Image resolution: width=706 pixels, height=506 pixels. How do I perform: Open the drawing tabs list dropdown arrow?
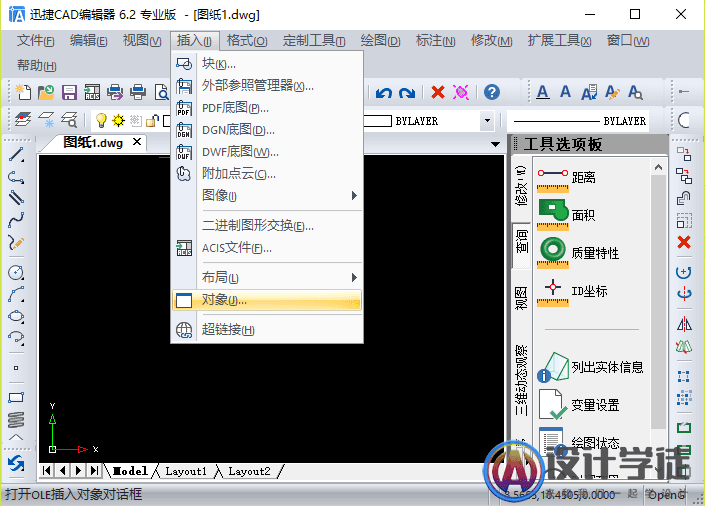(x=495, y=145)
